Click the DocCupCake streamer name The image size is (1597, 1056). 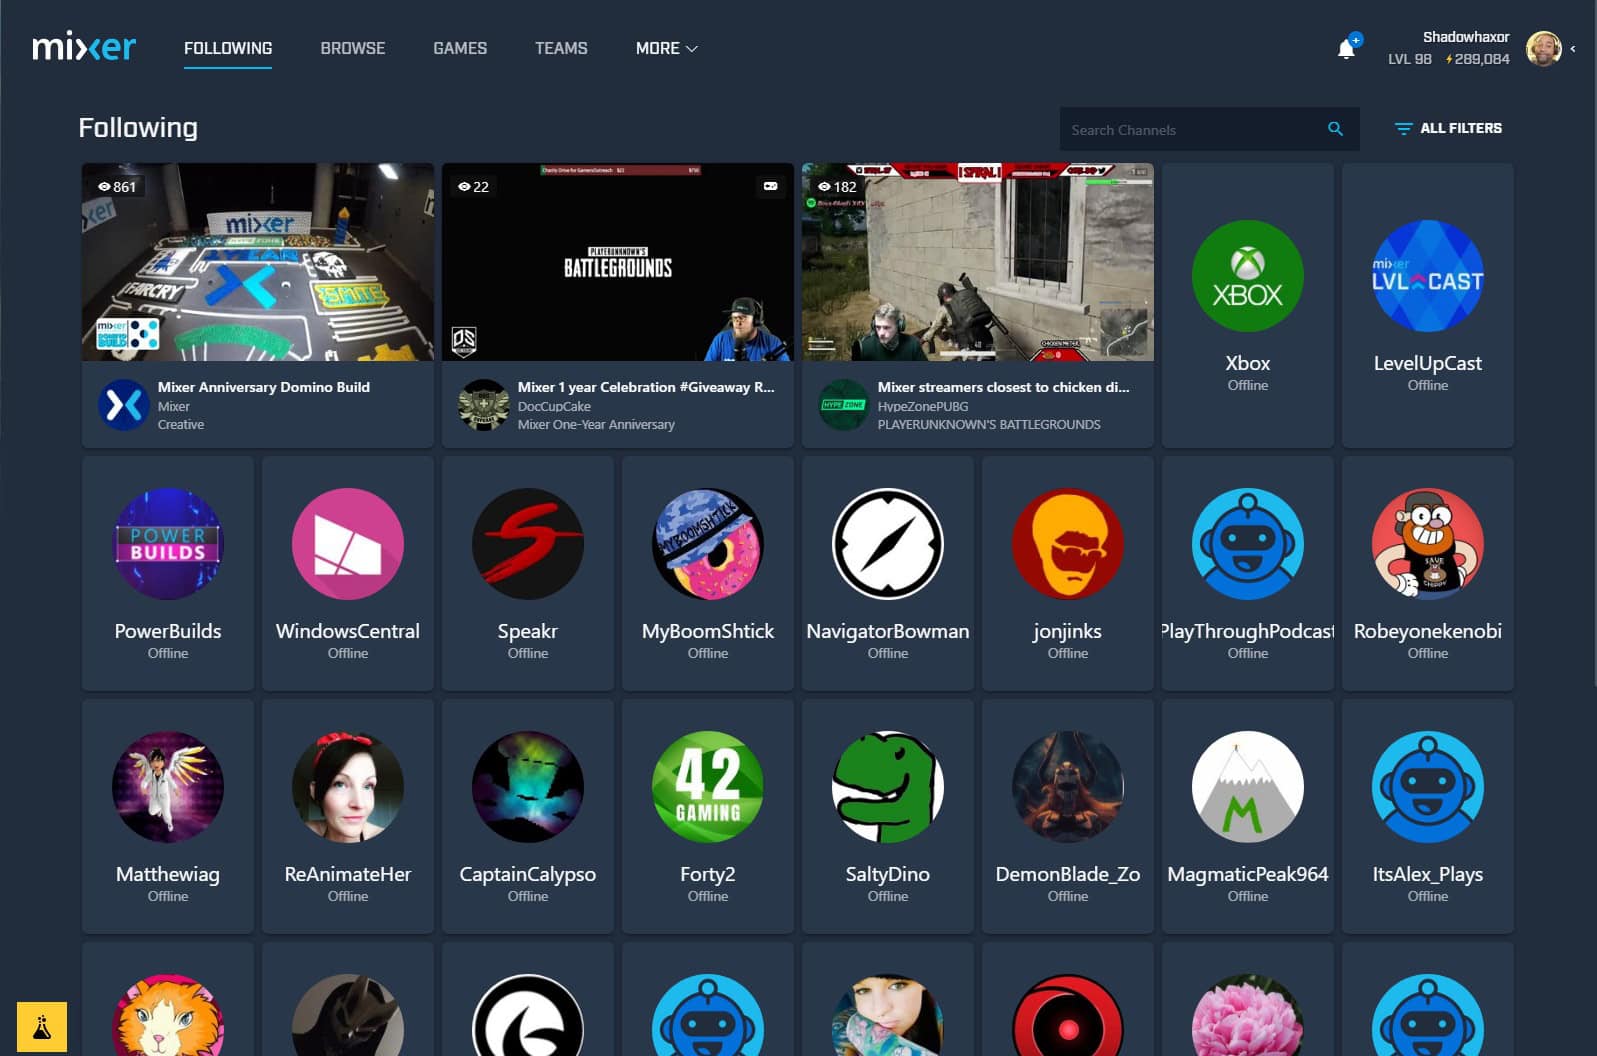pos(554,406)
